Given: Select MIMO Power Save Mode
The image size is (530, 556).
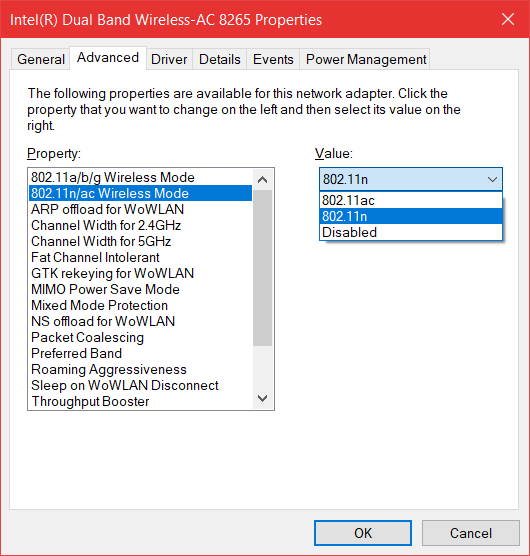Looking at the screenshot, I should coord(140,289).
